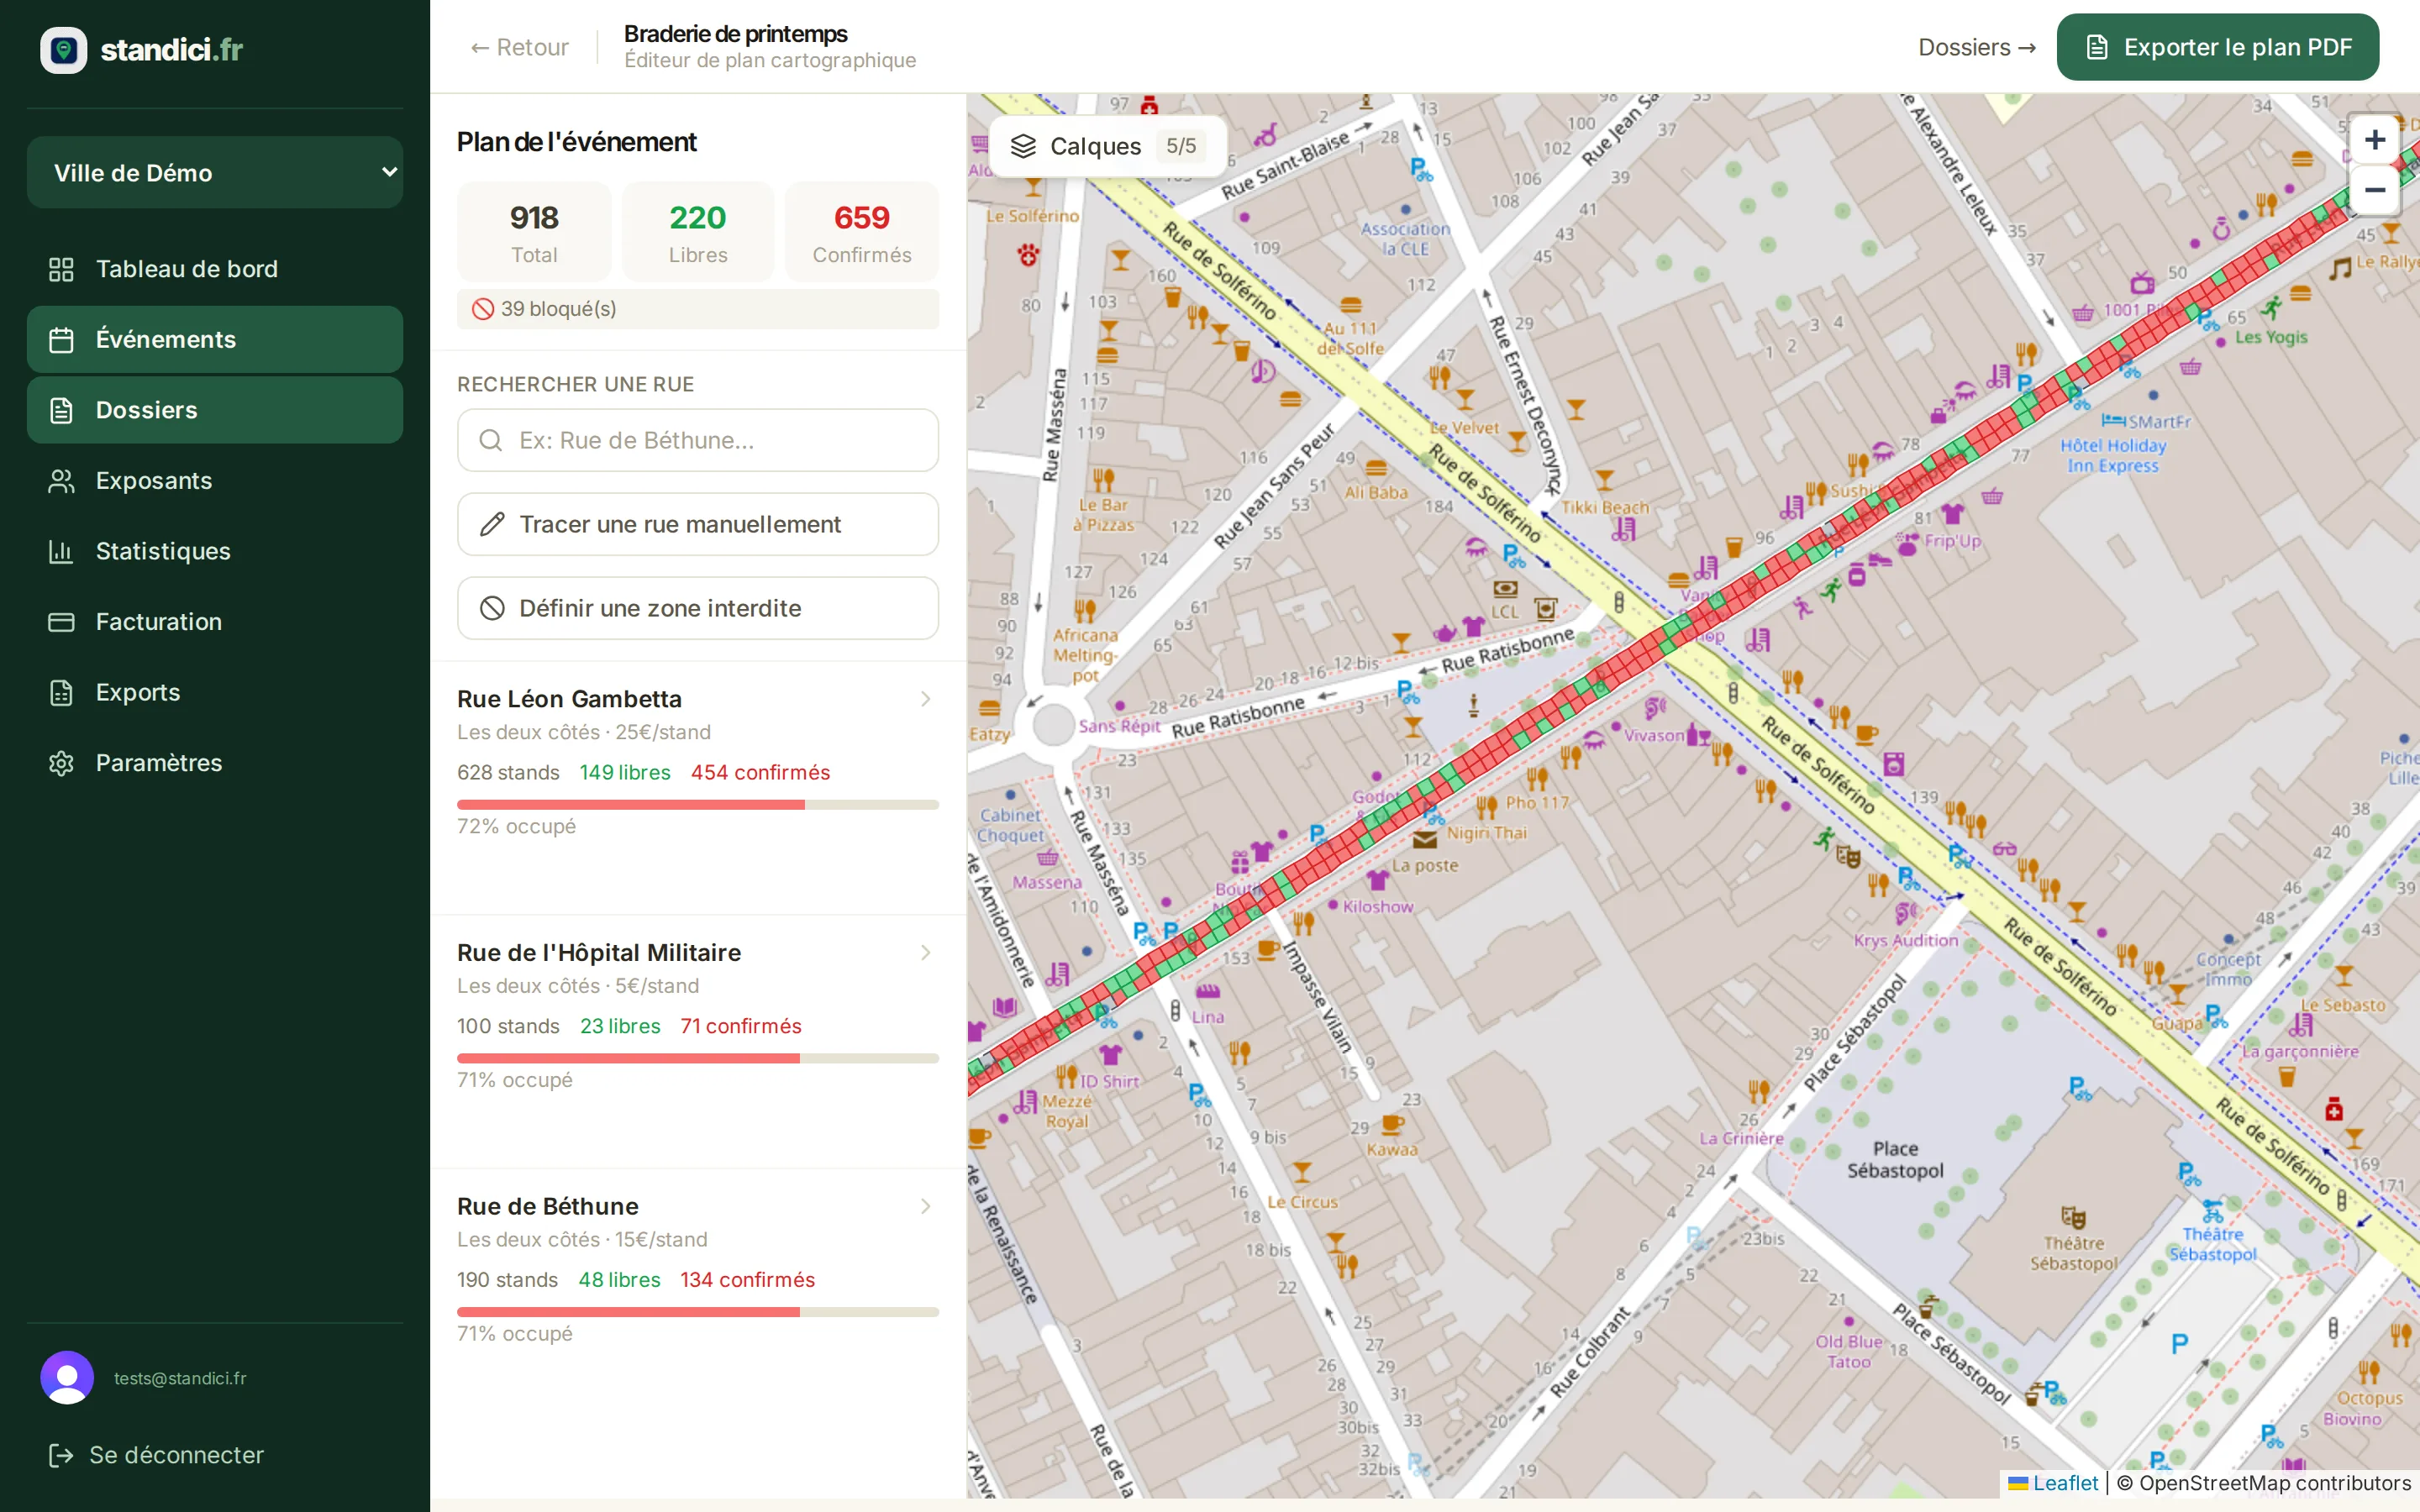Click '23 libres' under Hôpital Militaire
Image resolution: width=2420 pixels, height=1512 pixels.
point(620,1026)
